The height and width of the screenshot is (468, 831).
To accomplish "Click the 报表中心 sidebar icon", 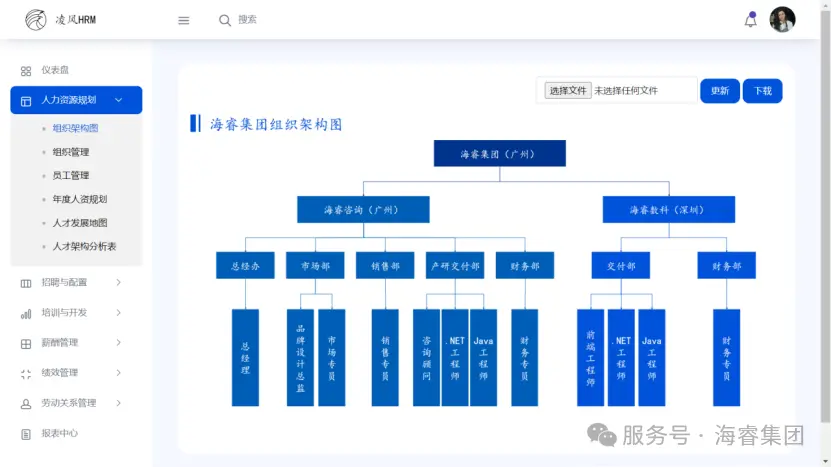I will [x=26, y=434].
